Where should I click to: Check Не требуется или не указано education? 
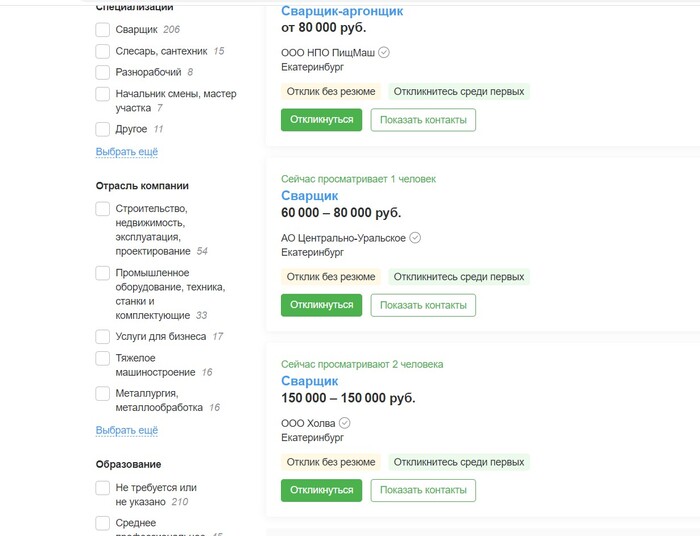click(103, 488)
